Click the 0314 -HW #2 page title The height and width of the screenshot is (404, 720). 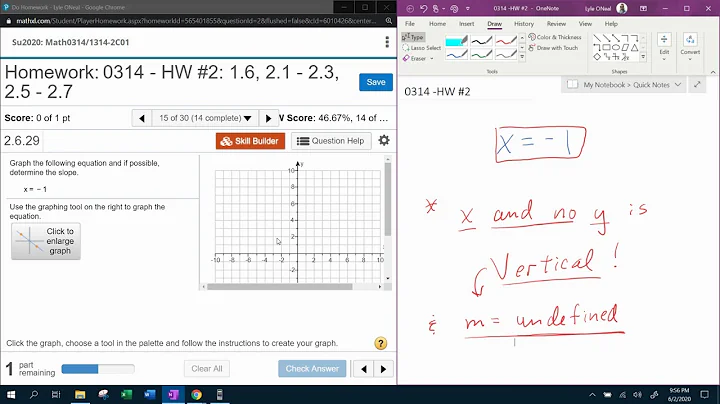pyautogui.click(x=437, y=92)
